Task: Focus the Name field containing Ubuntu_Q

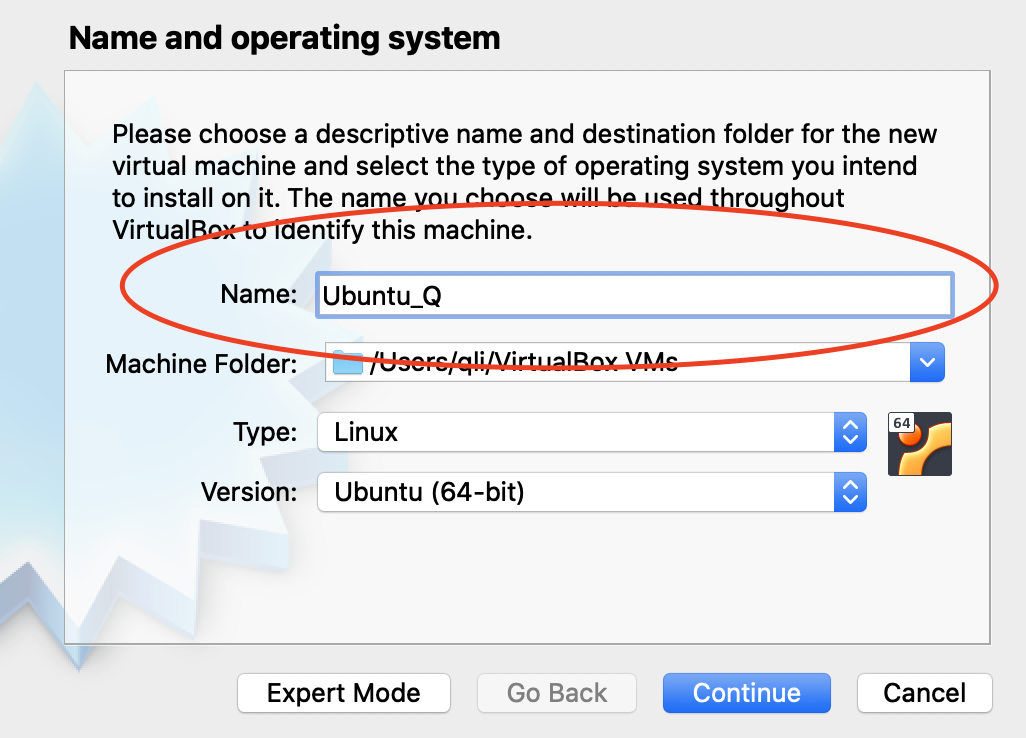Action: (x=633, y=295)
